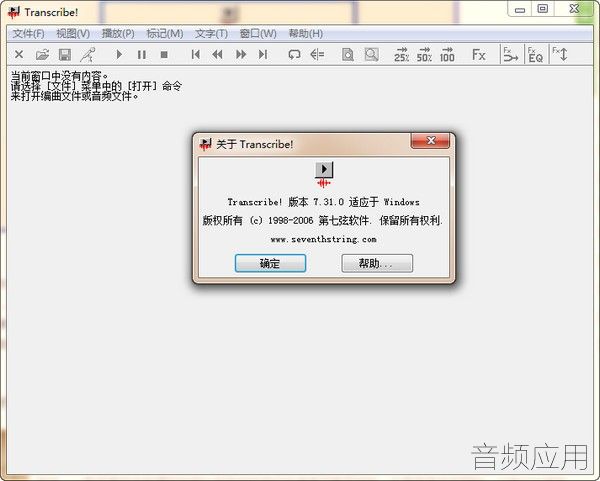Toggle loop playback icon

[x=294, y=55]
